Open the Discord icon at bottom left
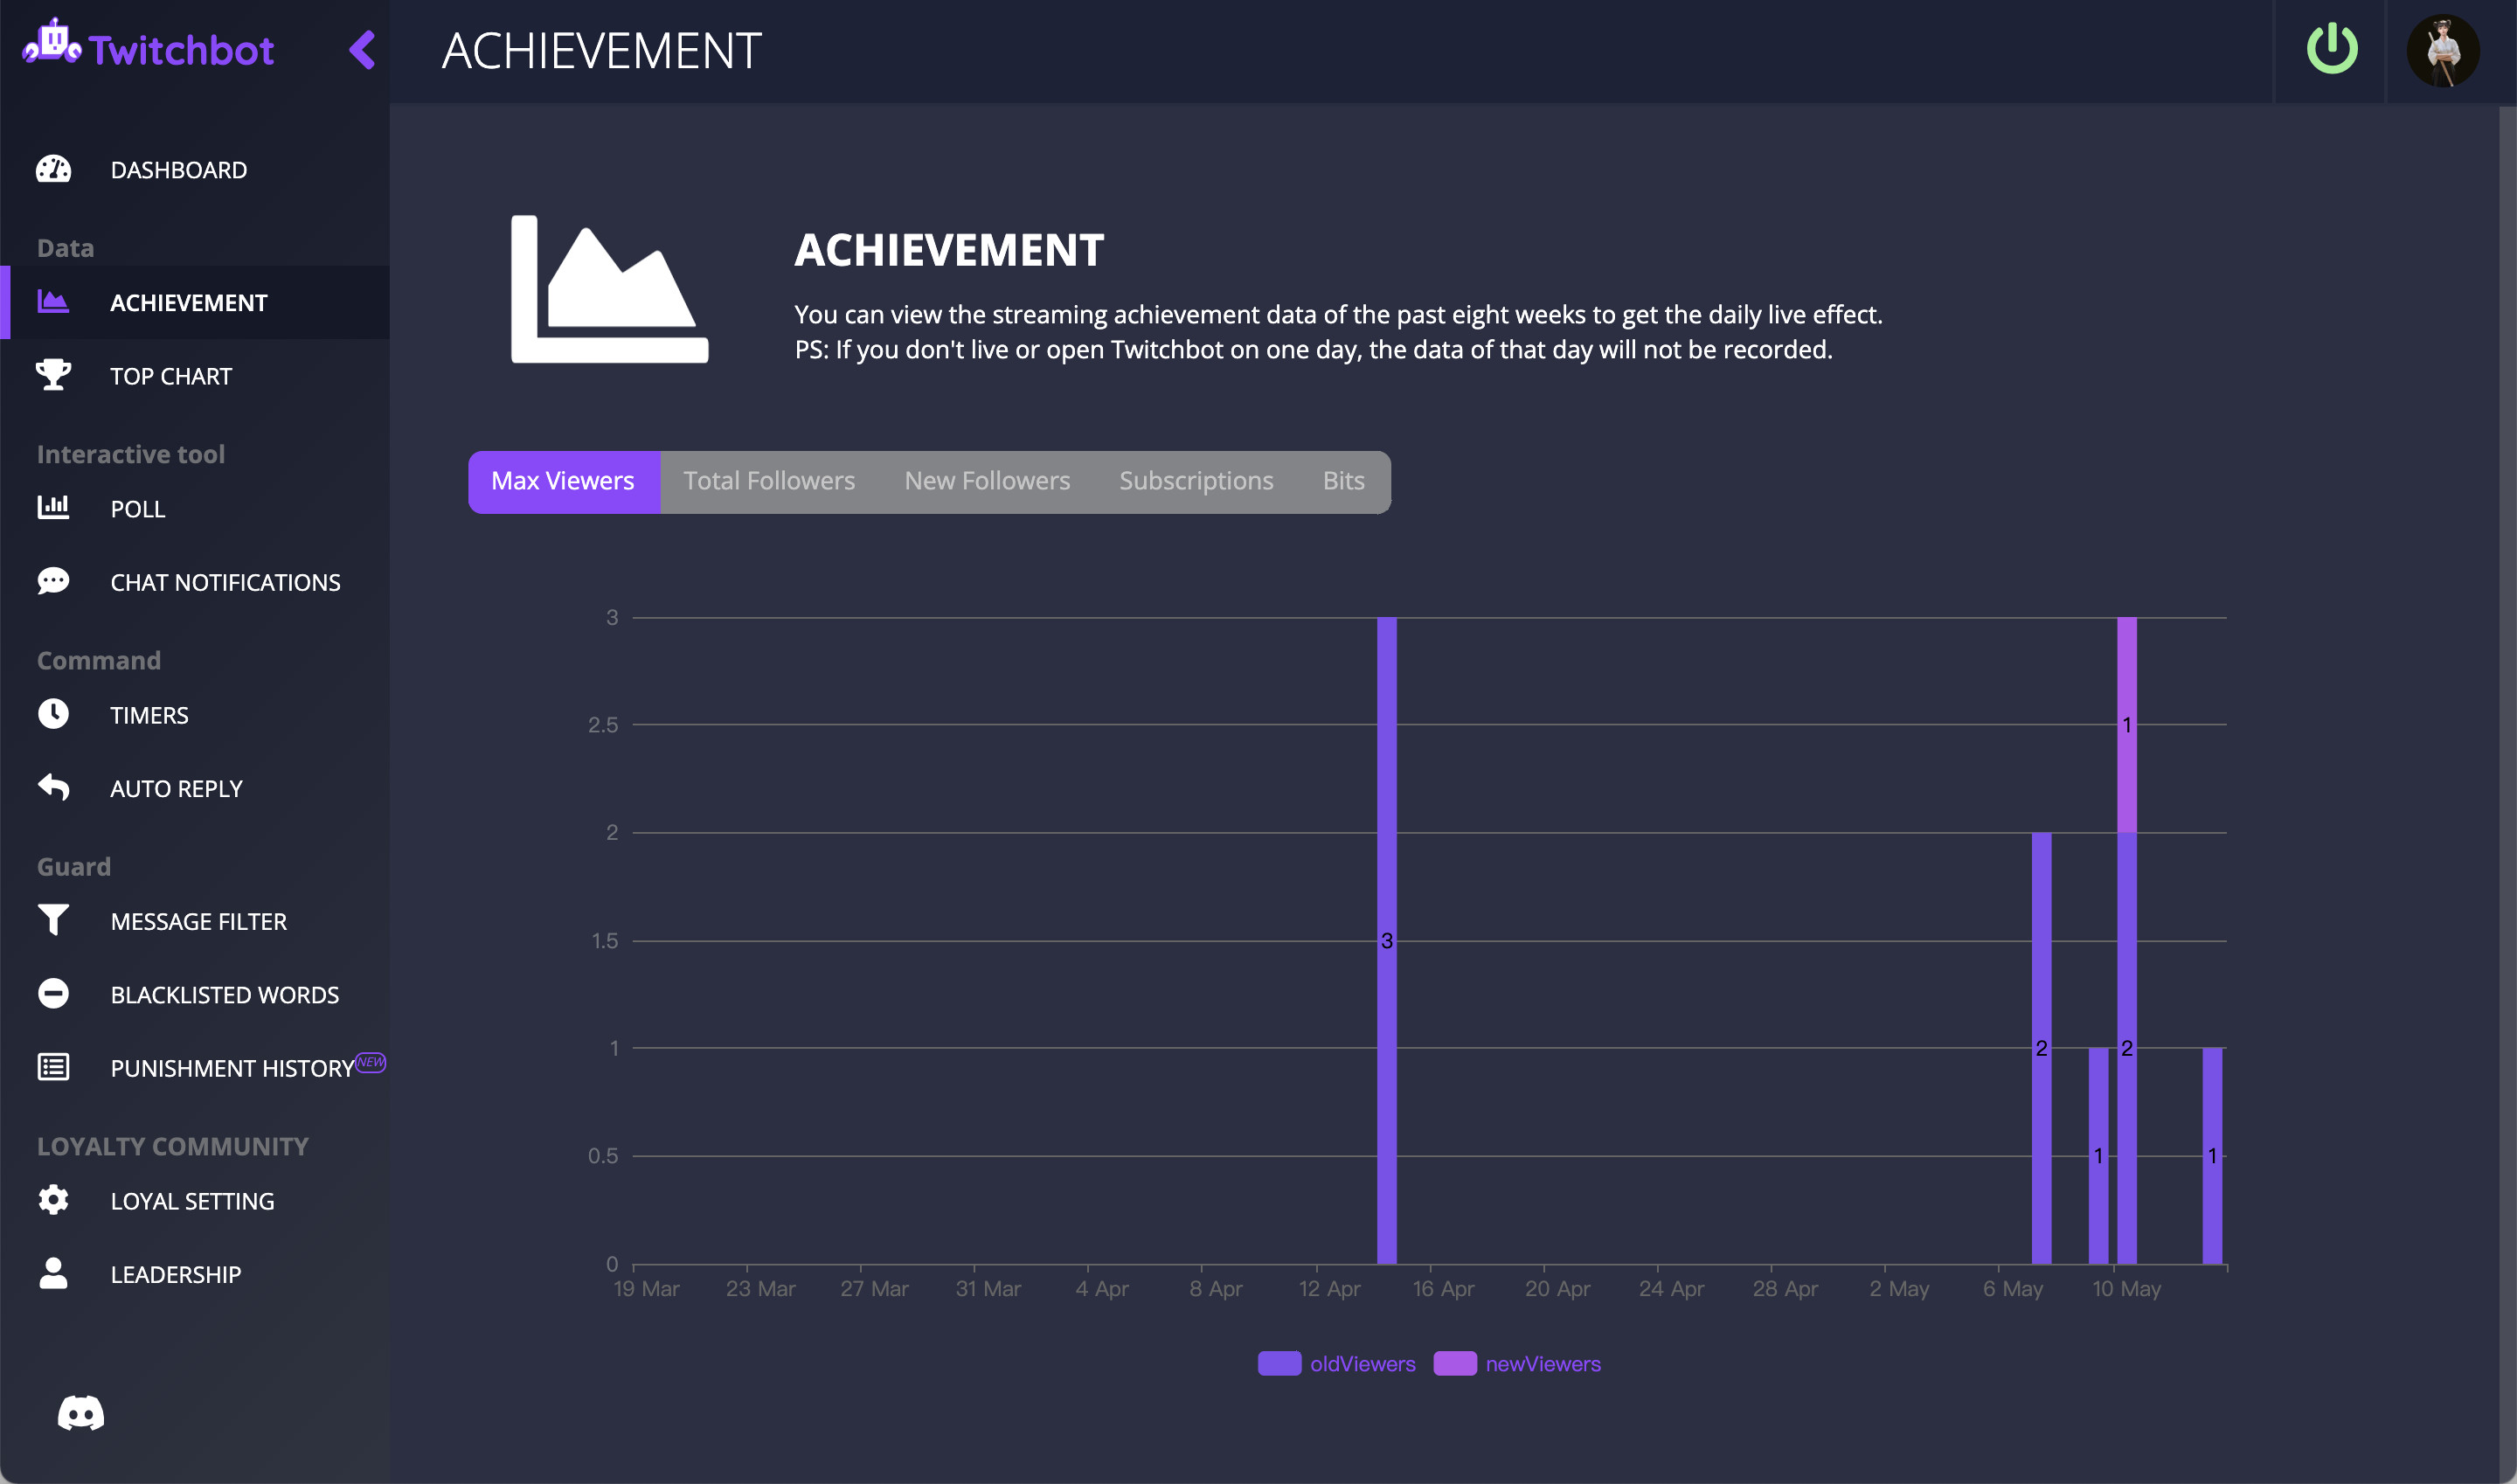This screenshot has height=1484, width=2517. (82, 1412)
